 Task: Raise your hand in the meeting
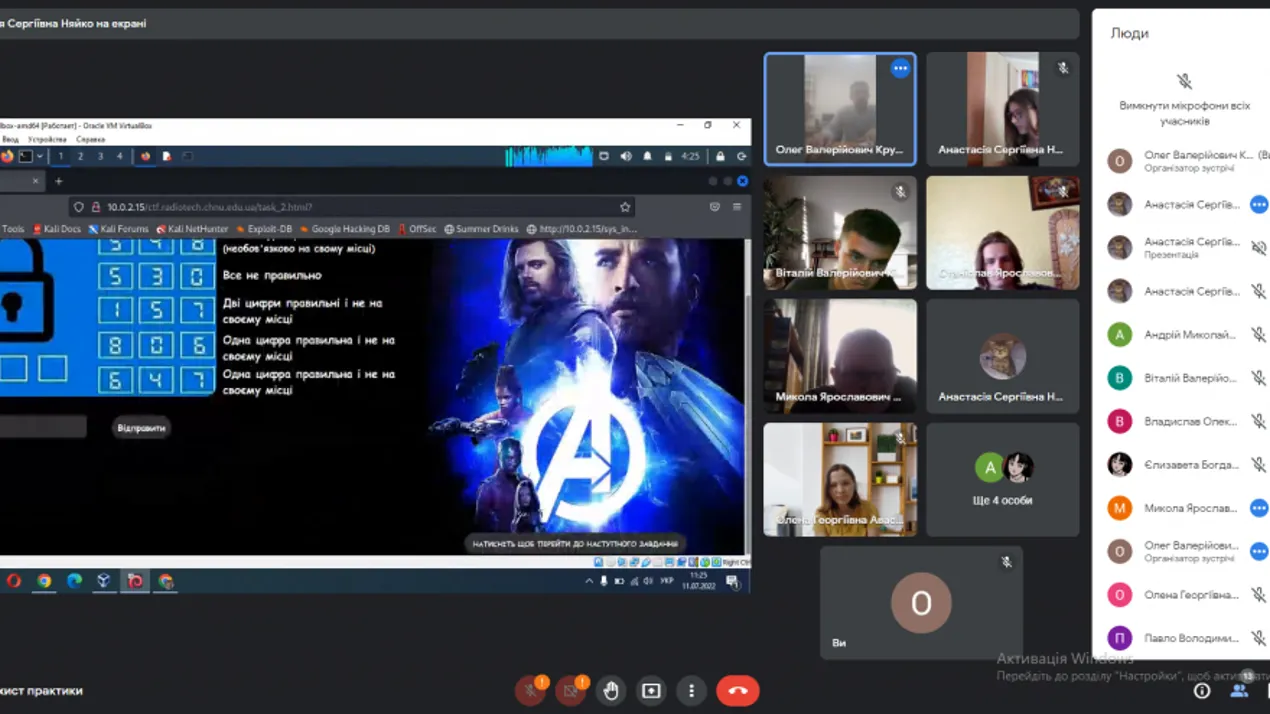point(611,691)
